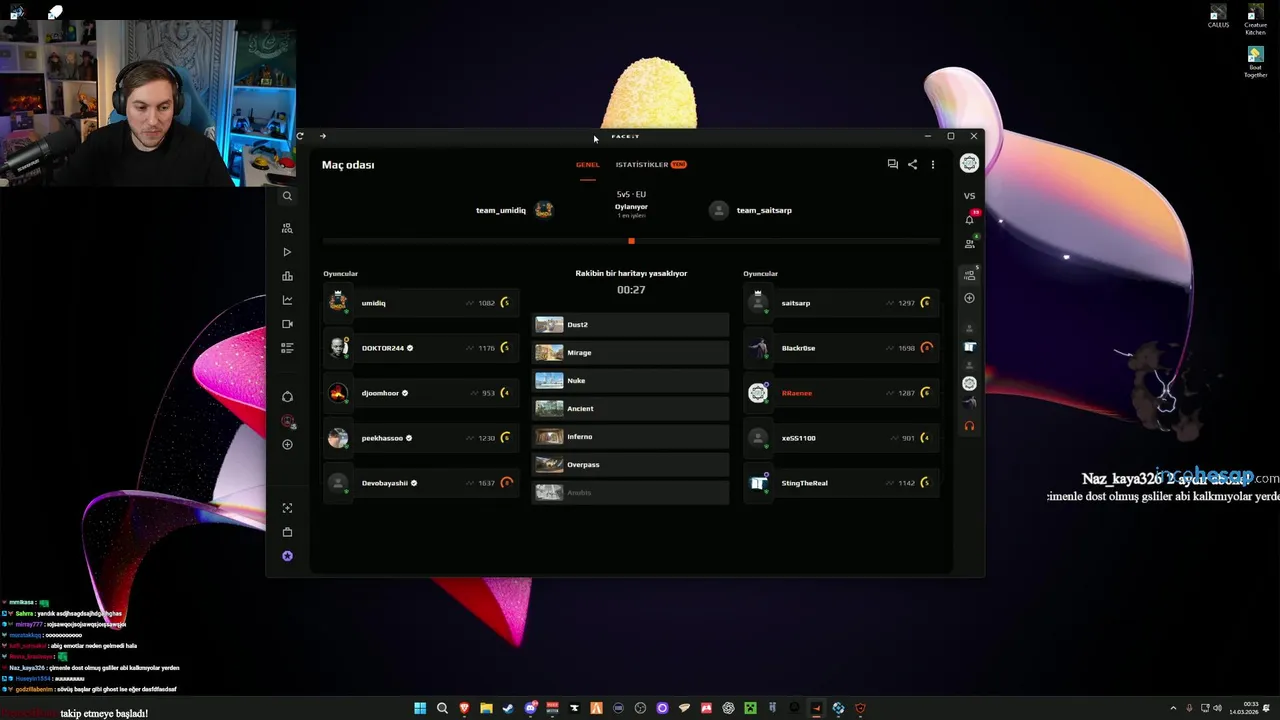Open the search icon in FACEIT sidebar
Image resolution: width=1280 pixels, height=720 pixels.
pyautogui.click(x=287, y=196)
